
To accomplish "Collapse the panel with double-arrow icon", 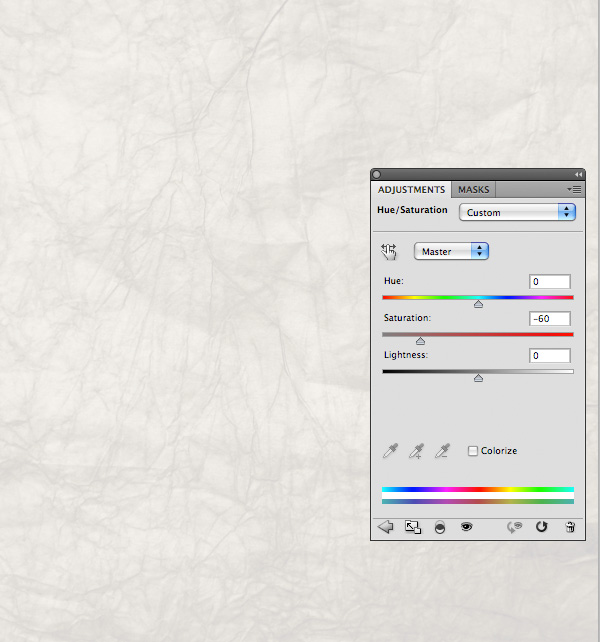I will [578, 174].
